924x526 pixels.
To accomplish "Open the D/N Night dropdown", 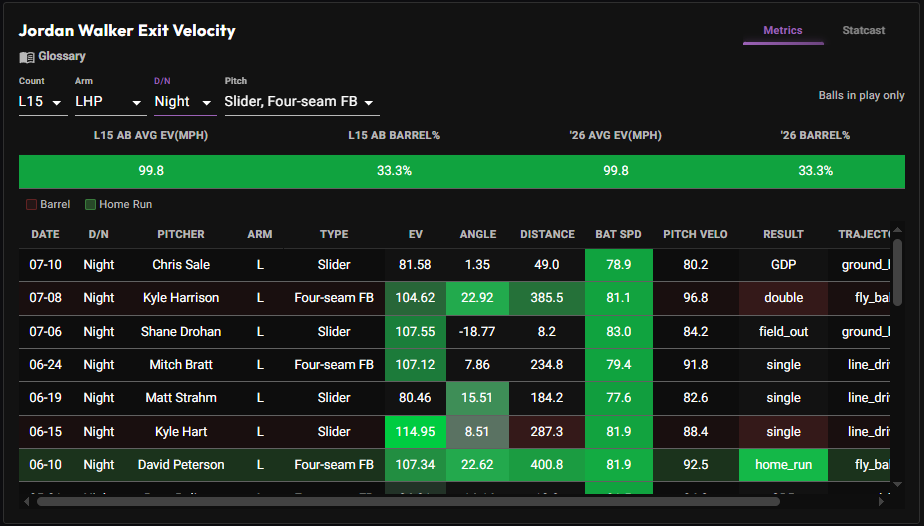I will point(185,102).
